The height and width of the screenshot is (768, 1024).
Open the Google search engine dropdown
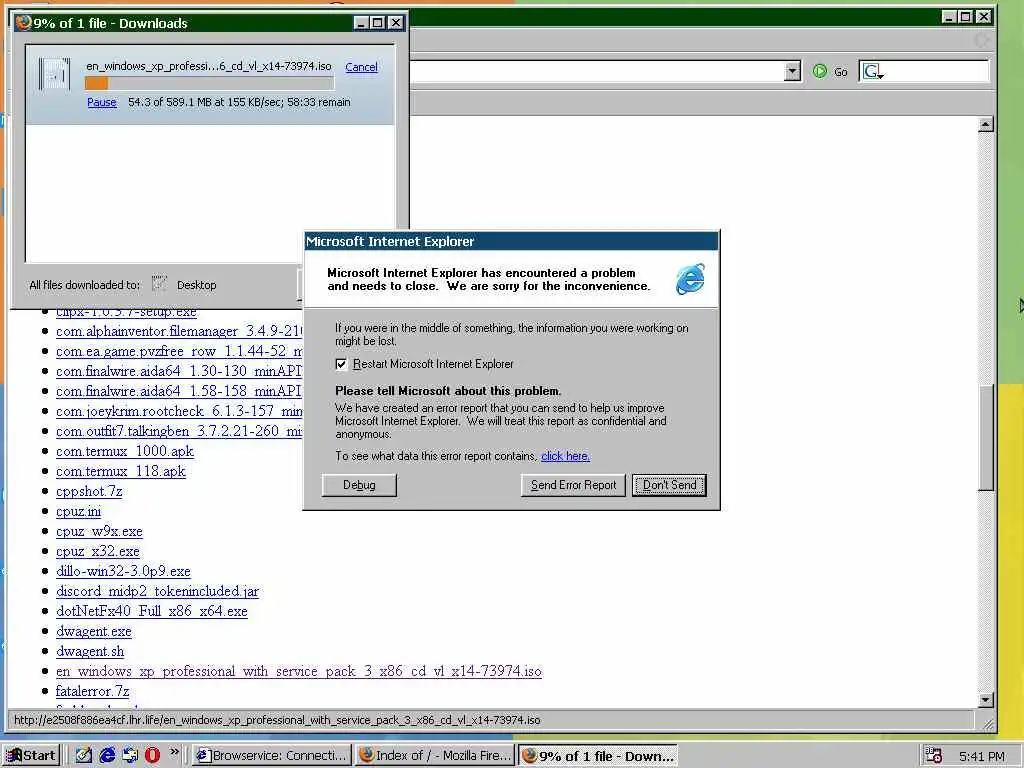(873, 72)
